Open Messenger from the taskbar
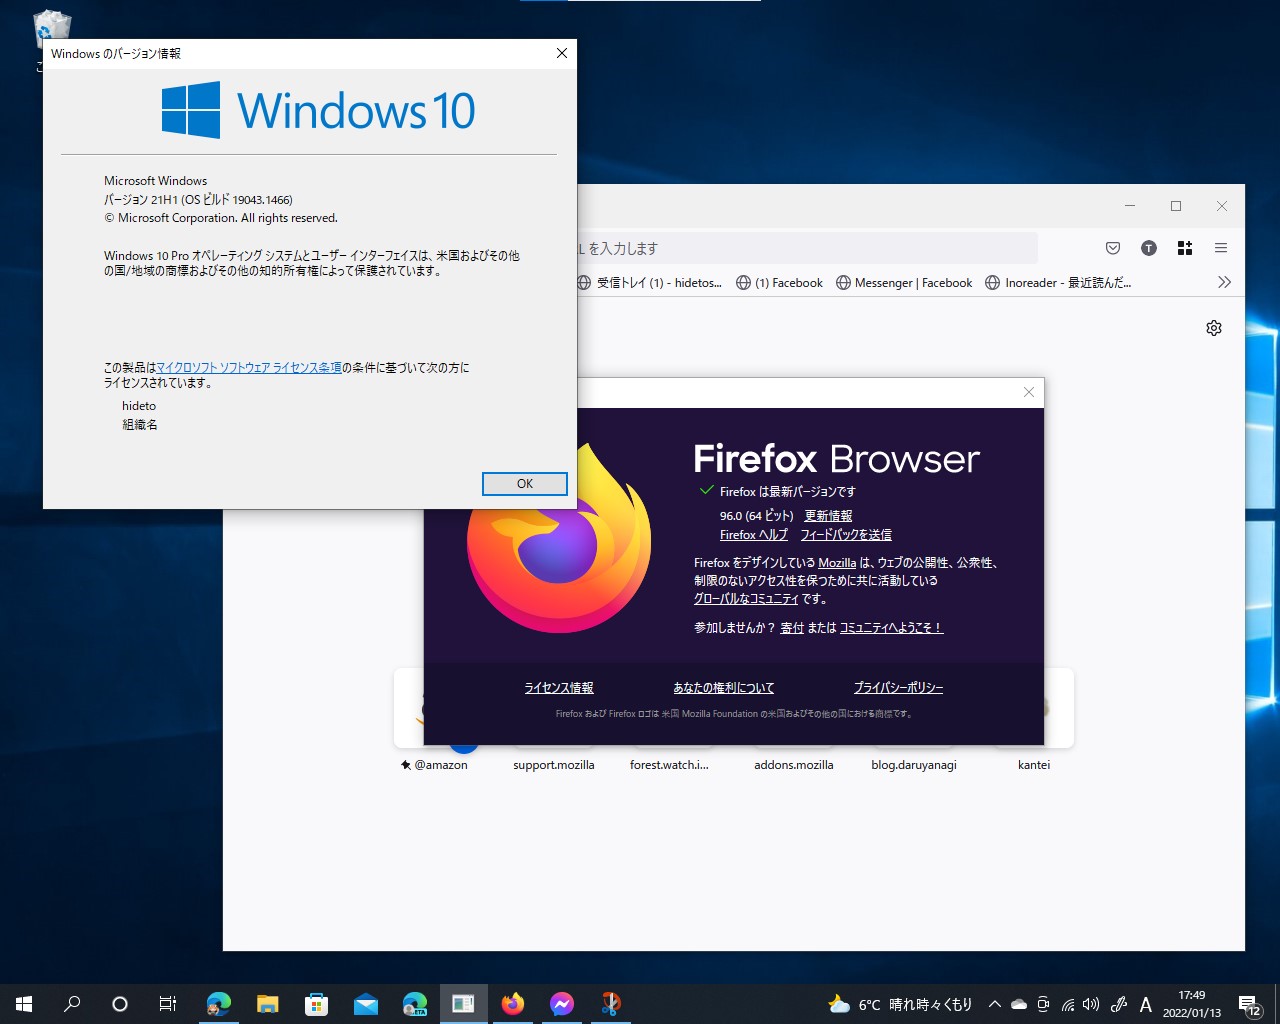The width and height of the screenshot is (1280, 1024). pyautogui.click(x=562, y=1003)
